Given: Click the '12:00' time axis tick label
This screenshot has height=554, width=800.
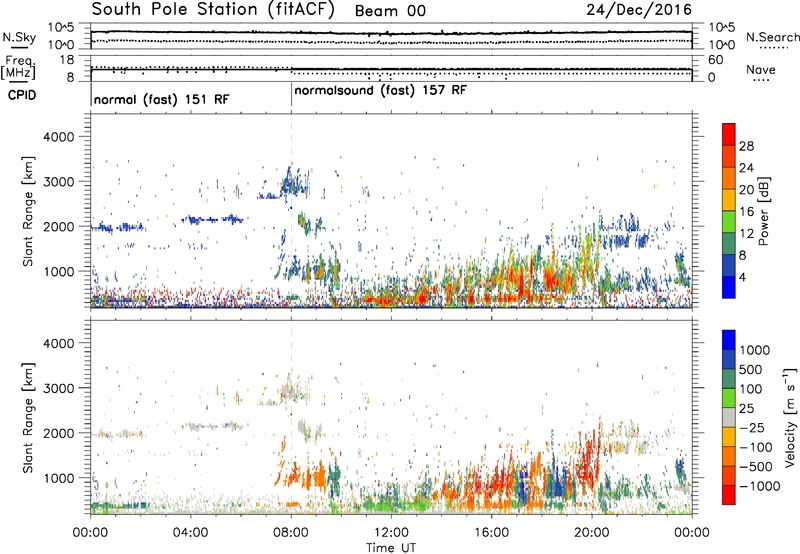Looking at the screenshot, I should 391,533.
